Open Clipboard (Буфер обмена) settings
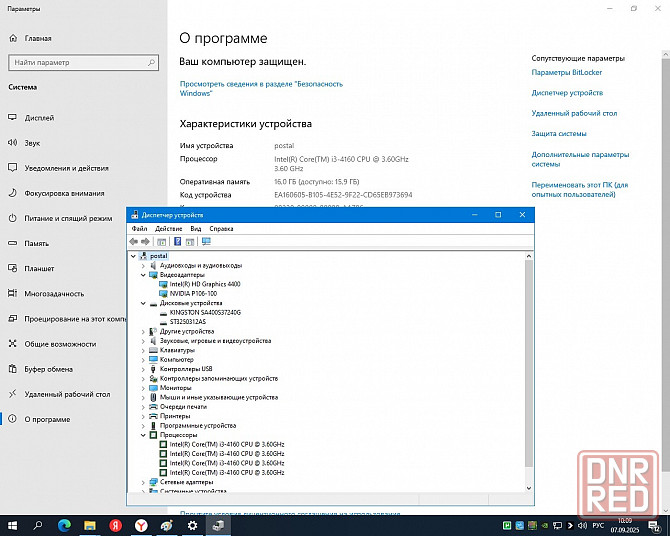 tap(48, 369)
